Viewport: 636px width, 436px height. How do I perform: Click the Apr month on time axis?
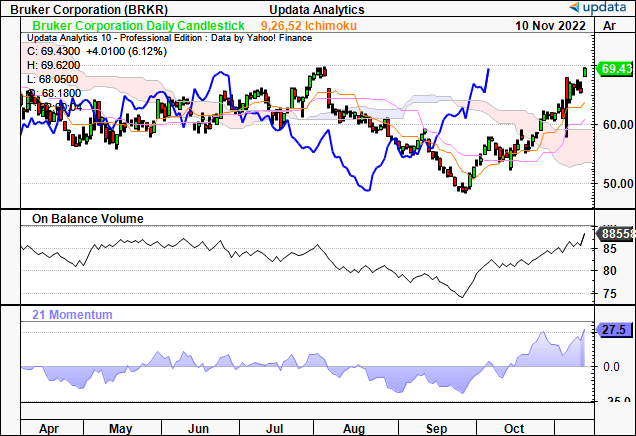point(49,429)
